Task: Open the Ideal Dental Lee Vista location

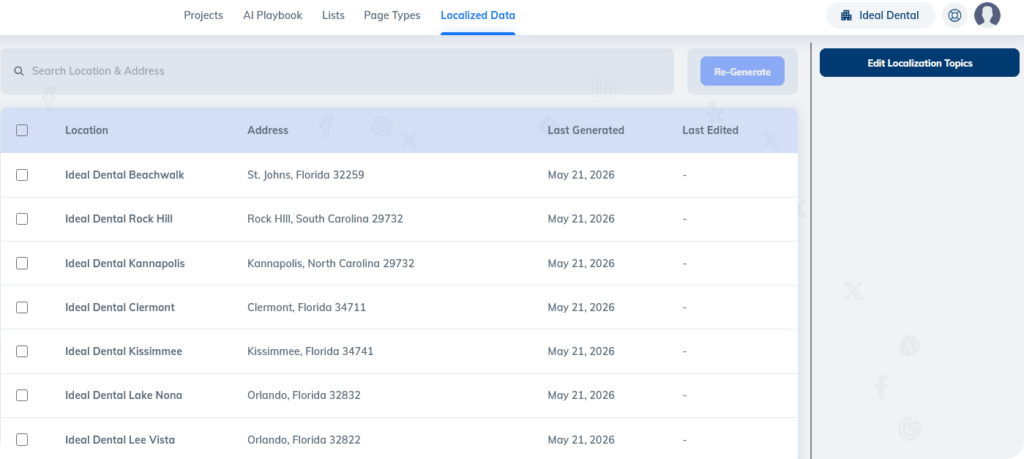Action: pyautogui.click(x=120, y=439)
